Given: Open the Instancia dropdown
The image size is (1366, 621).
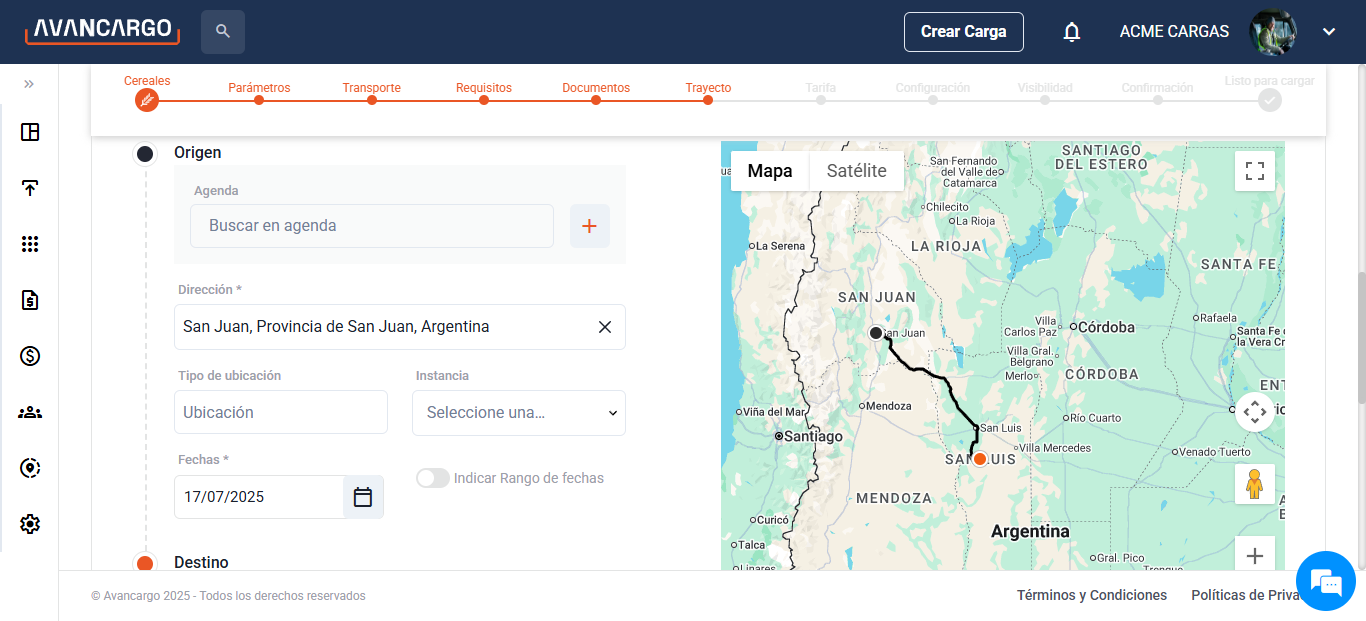Looking at the screenshot, I should (519, 413).
